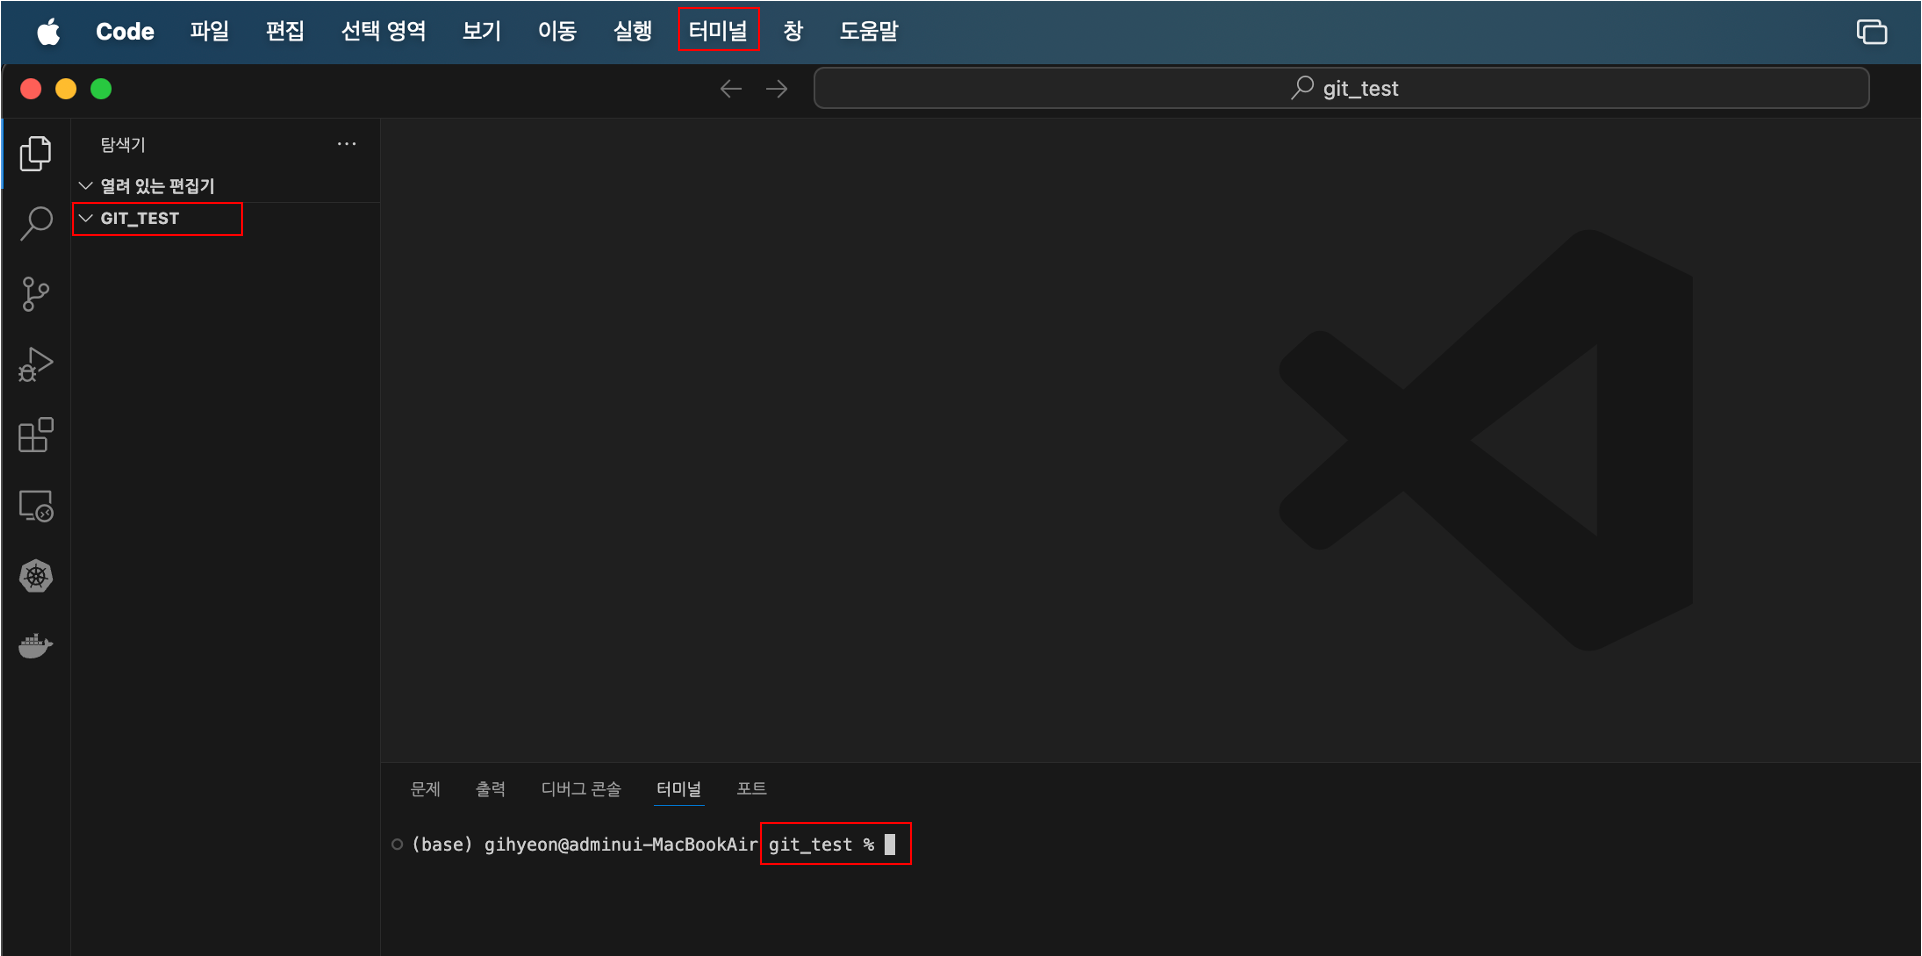Viewport: 1922px width, 956px height.
Task: Click the terminal command decoration circle
Action: [397, 845]
